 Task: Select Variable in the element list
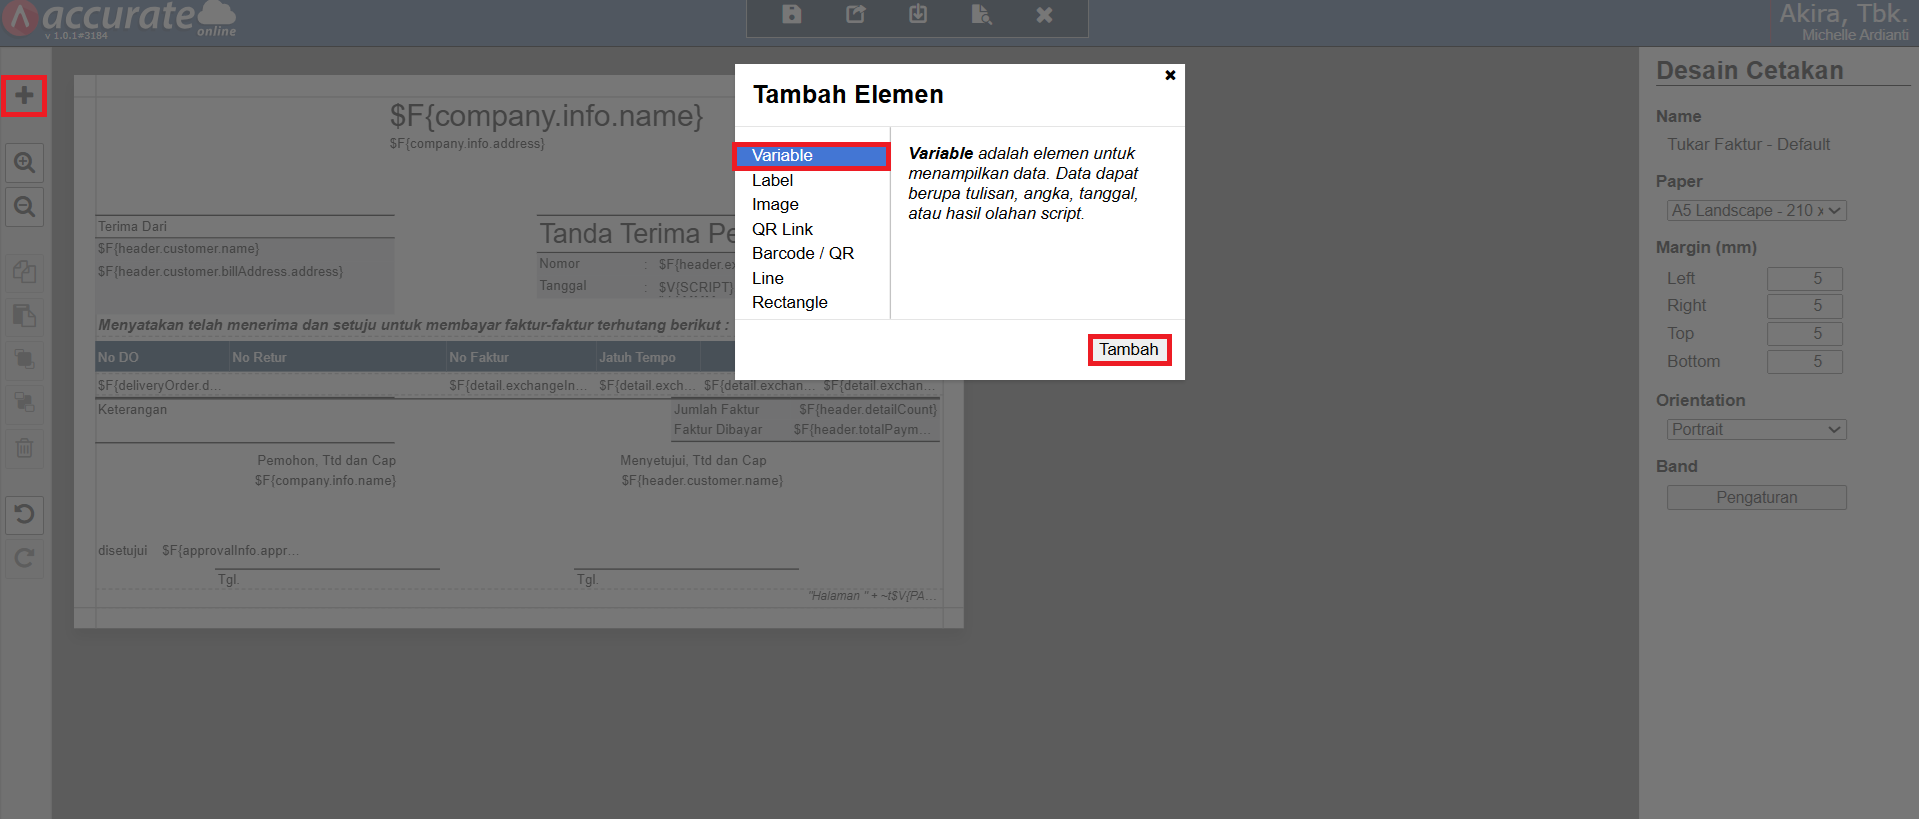pos(811,156)
